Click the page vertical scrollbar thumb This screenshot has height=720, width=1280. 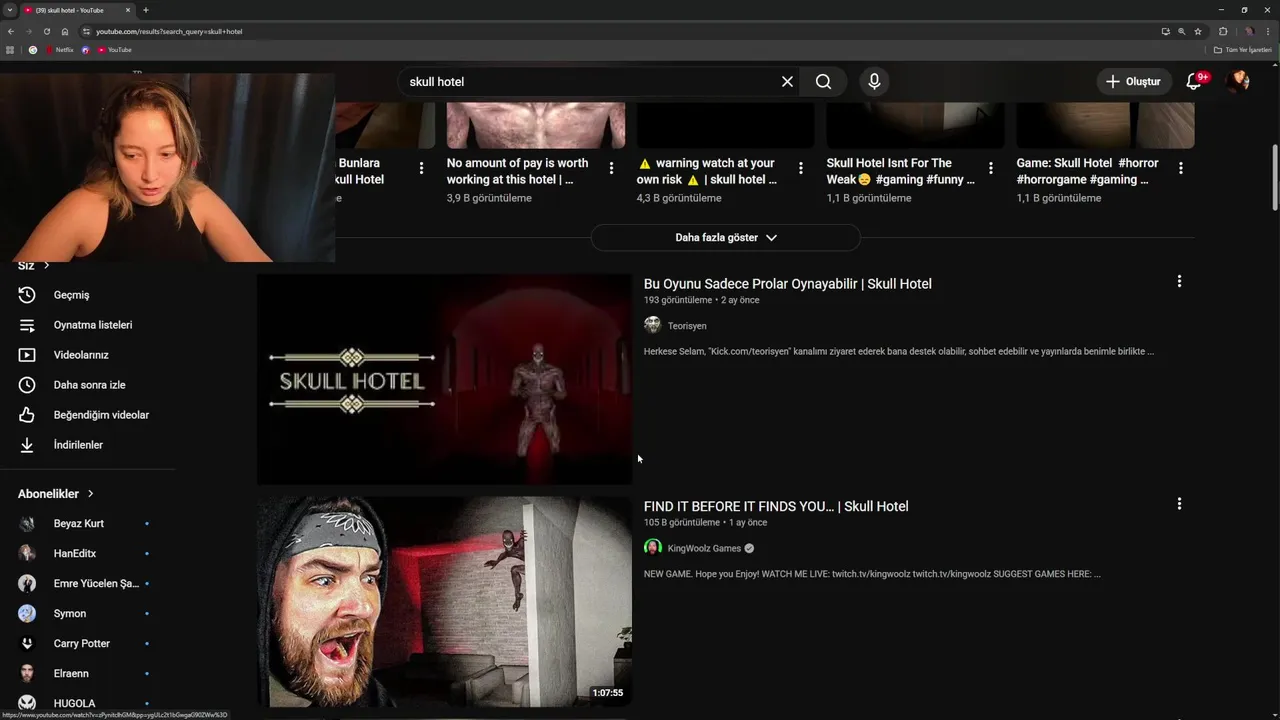(x=1274, y=177)
